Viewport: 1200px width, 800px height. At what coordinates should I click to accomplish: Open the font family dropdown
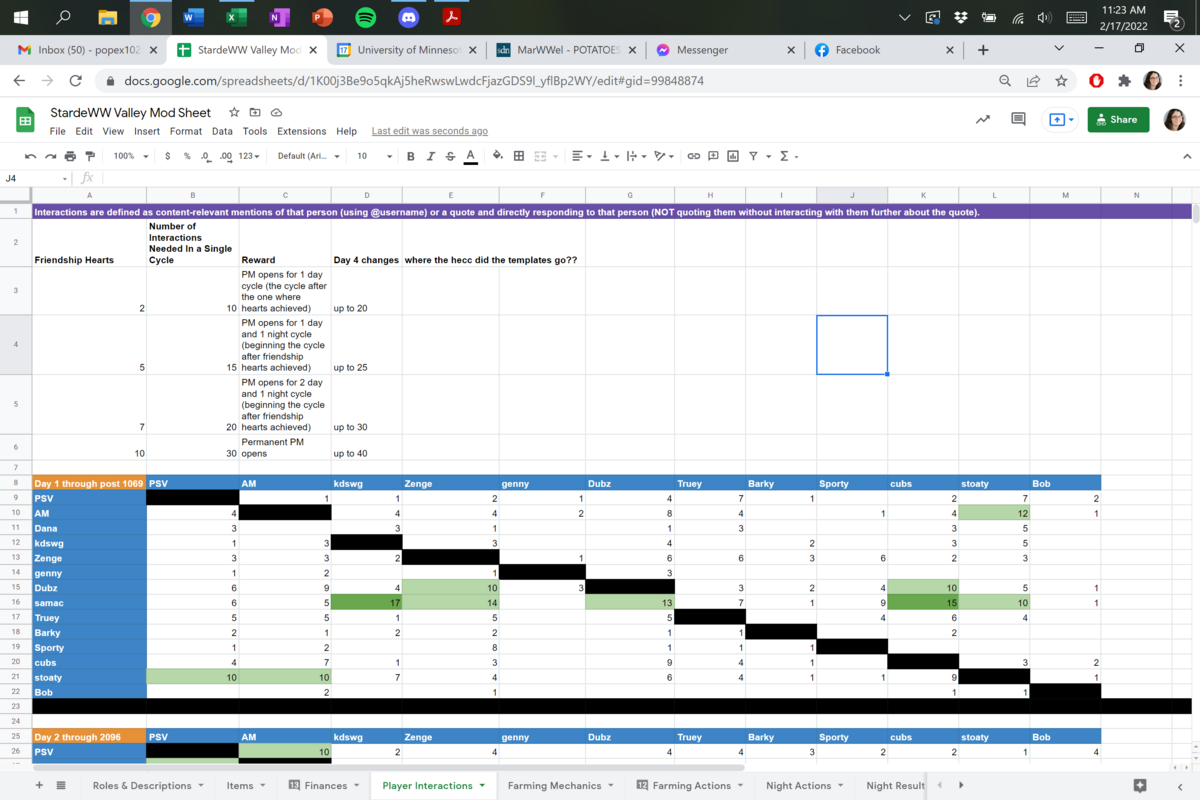(308, 156)
